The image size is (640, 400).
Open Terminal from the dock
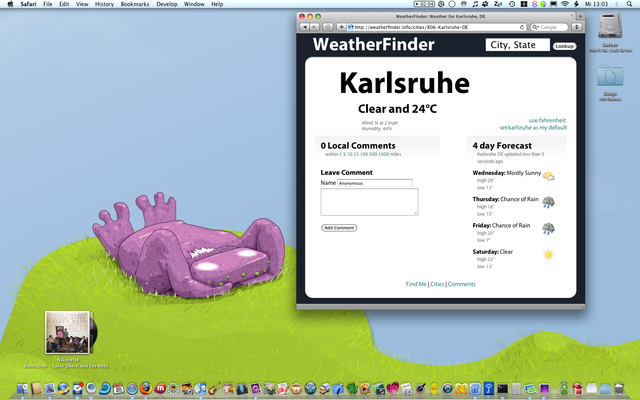[x=502, y=389]
